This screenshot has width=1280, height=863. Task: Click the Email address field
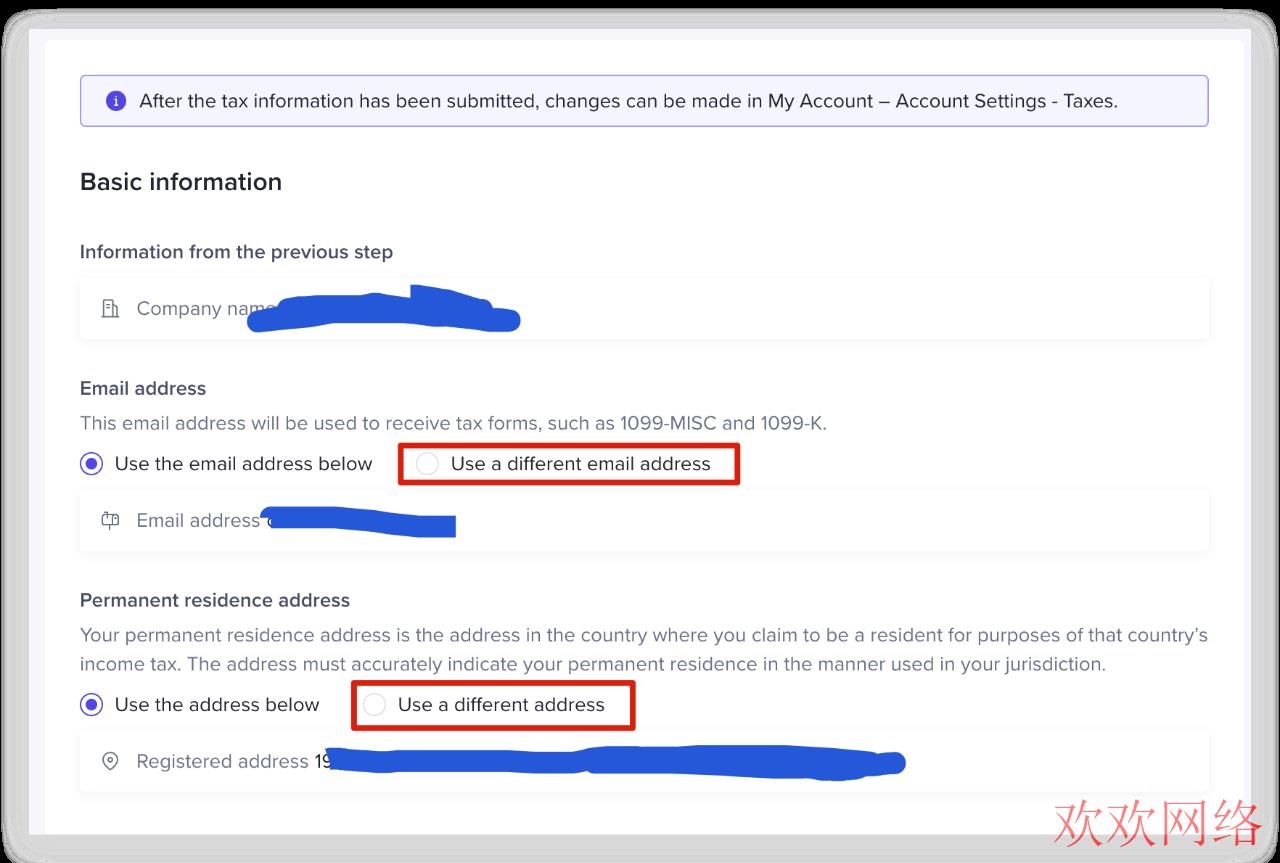(644, 520)
